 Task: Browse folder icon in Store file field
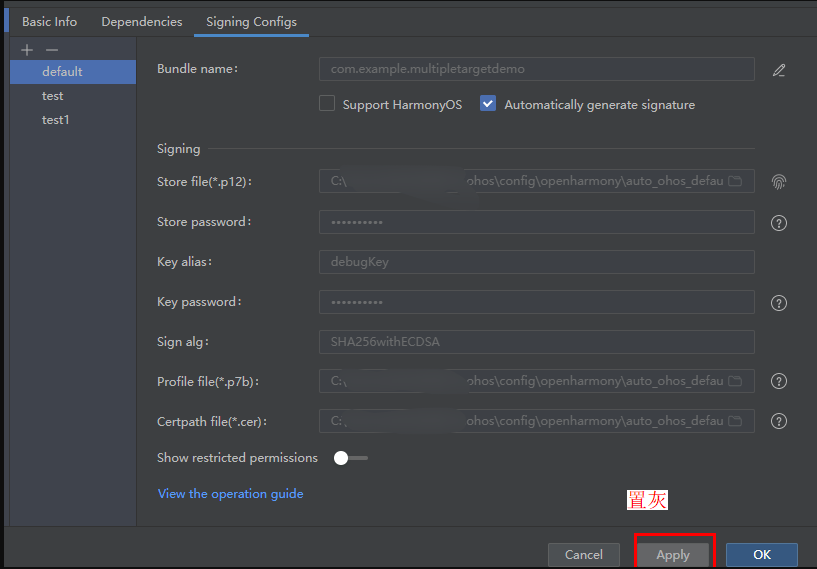click(x=735, y=181)
